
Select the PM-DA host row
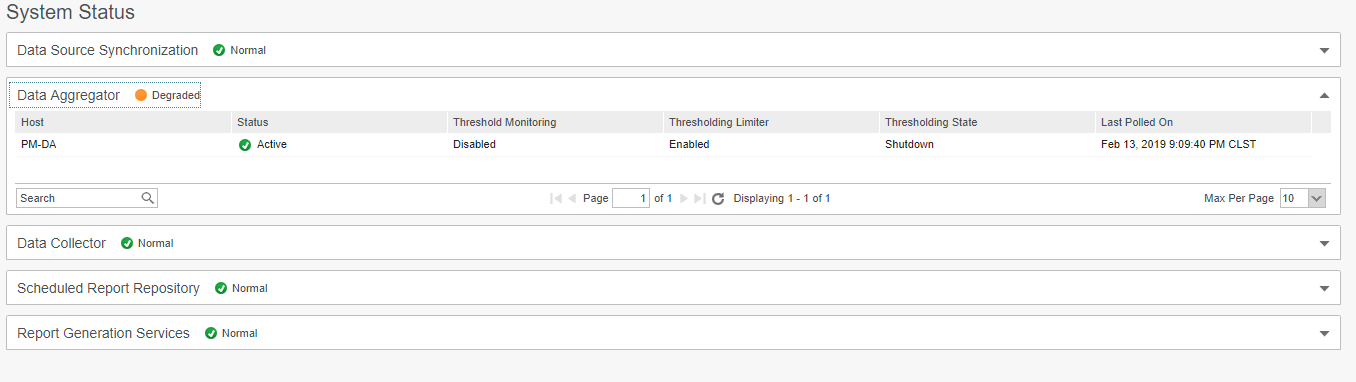pos(664,145)
